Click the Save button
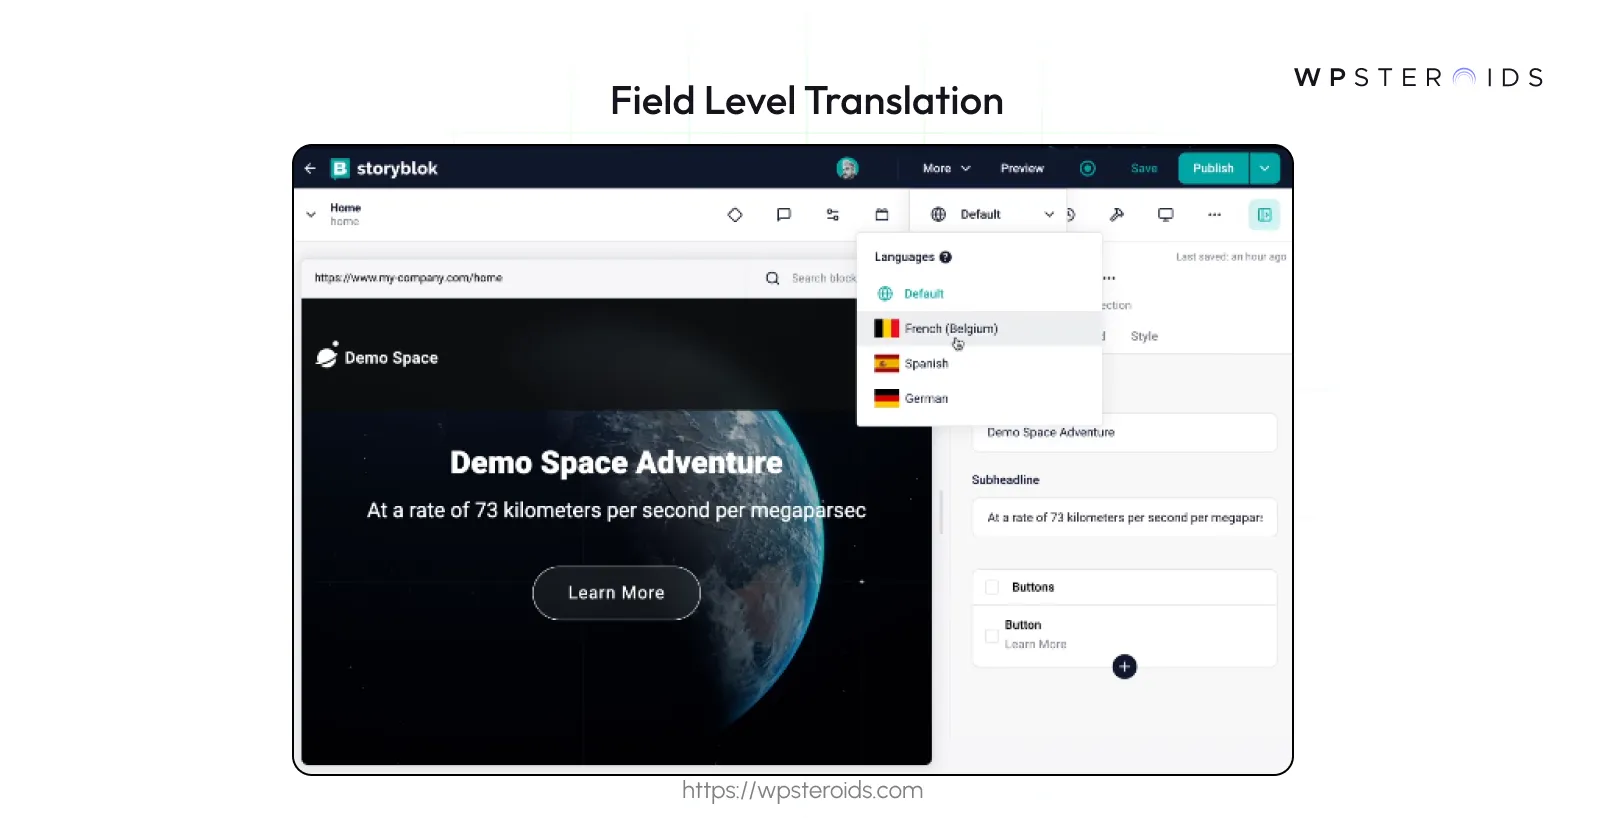 [x=1144, y=168]
